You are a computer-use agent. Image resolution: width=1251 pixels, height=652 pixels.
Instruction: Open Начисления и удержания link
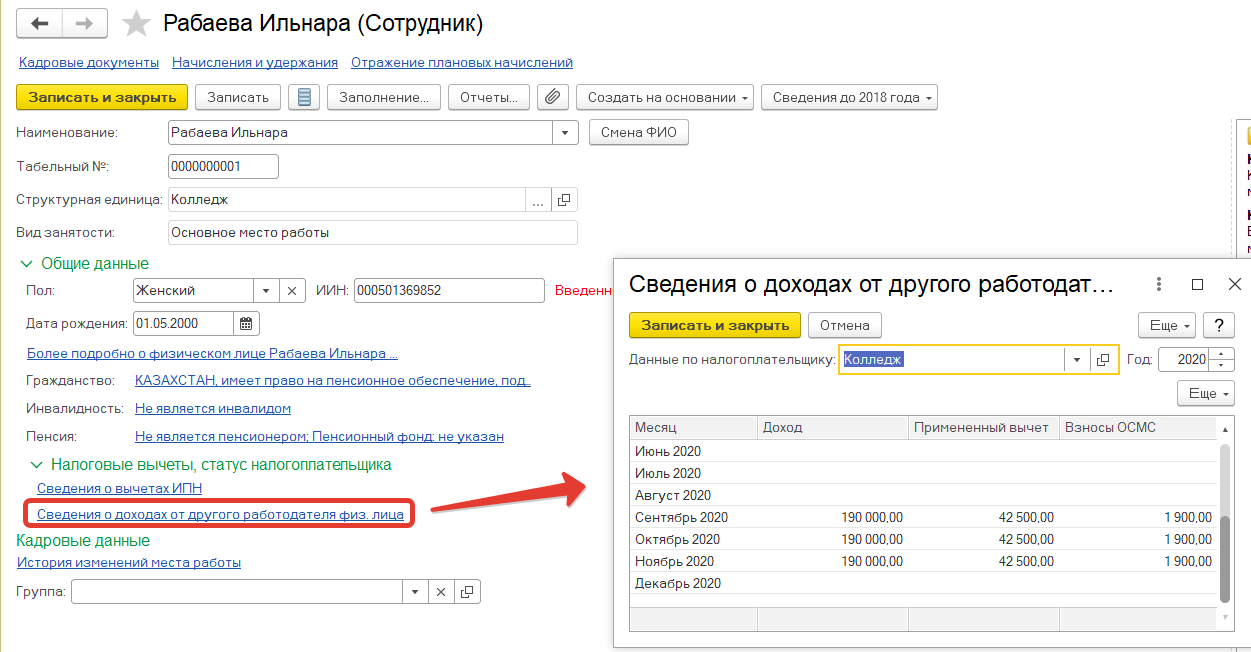pos(255,62)
